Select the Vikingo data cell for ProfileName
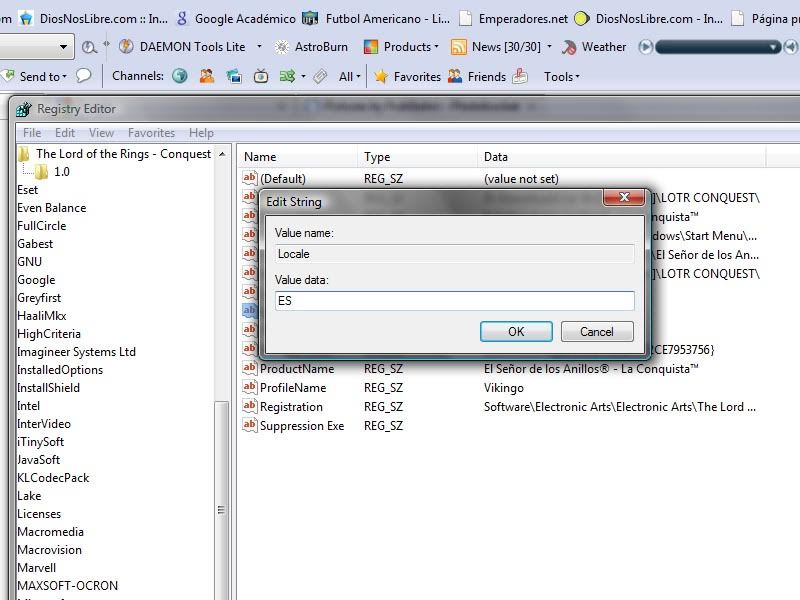Screen dimensions: 800x600 (x=504, y=388)
